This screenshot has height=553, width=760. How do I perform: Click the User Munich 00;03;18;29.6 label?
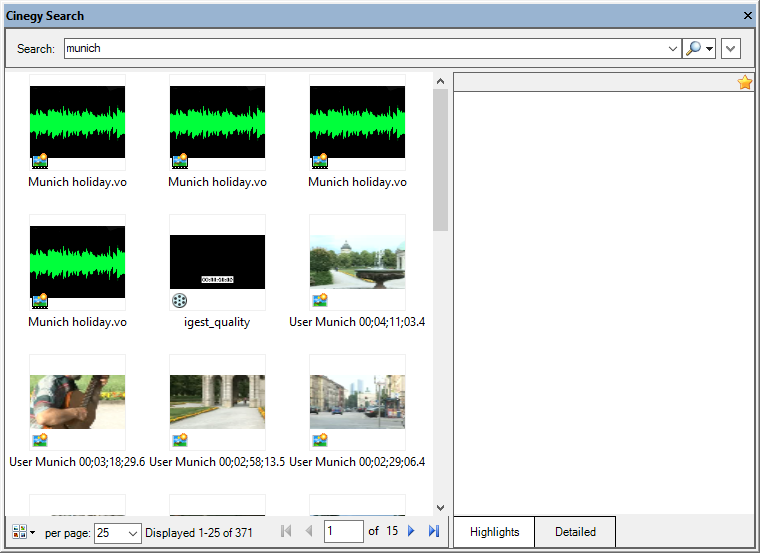click(77, 462)
